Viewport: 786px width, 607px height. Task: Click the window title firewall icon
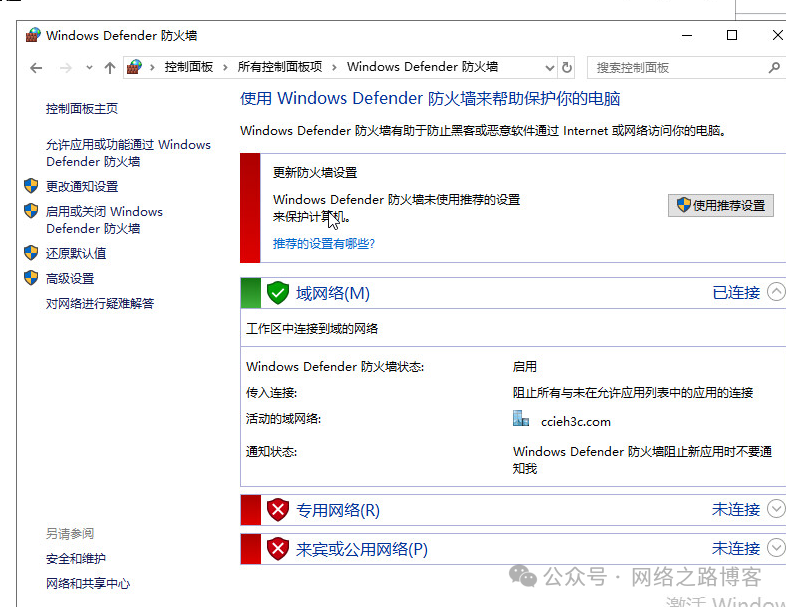click(33, 35)
